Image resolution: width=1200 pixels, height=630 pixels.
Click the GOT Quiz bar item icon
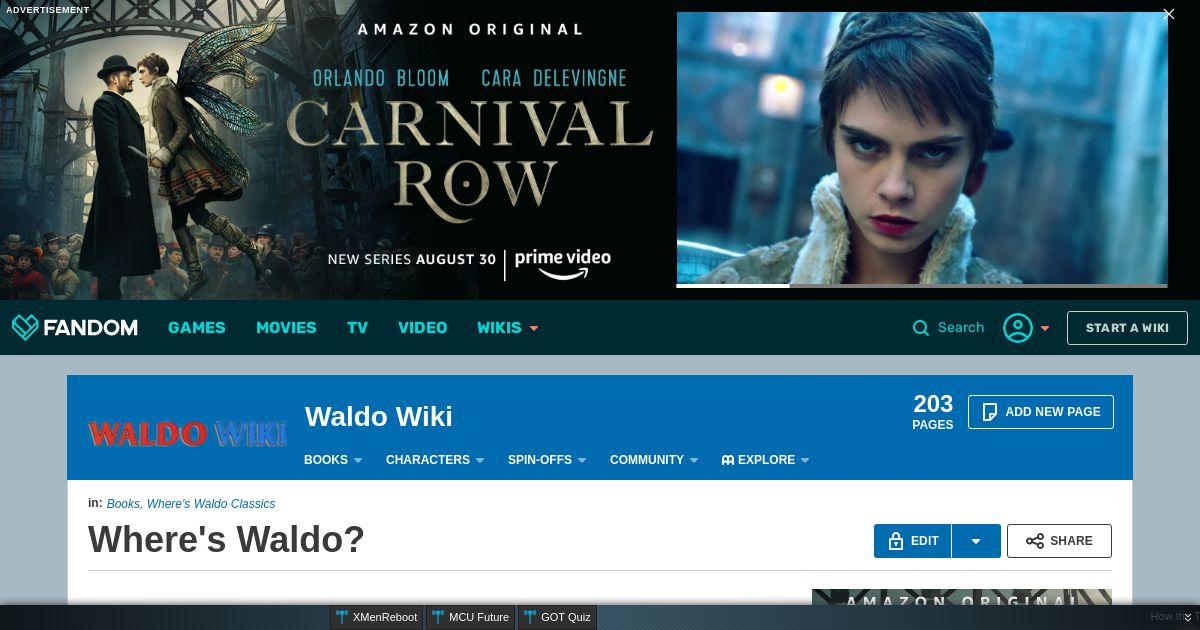pyautogui.click(x=530, y=617)
